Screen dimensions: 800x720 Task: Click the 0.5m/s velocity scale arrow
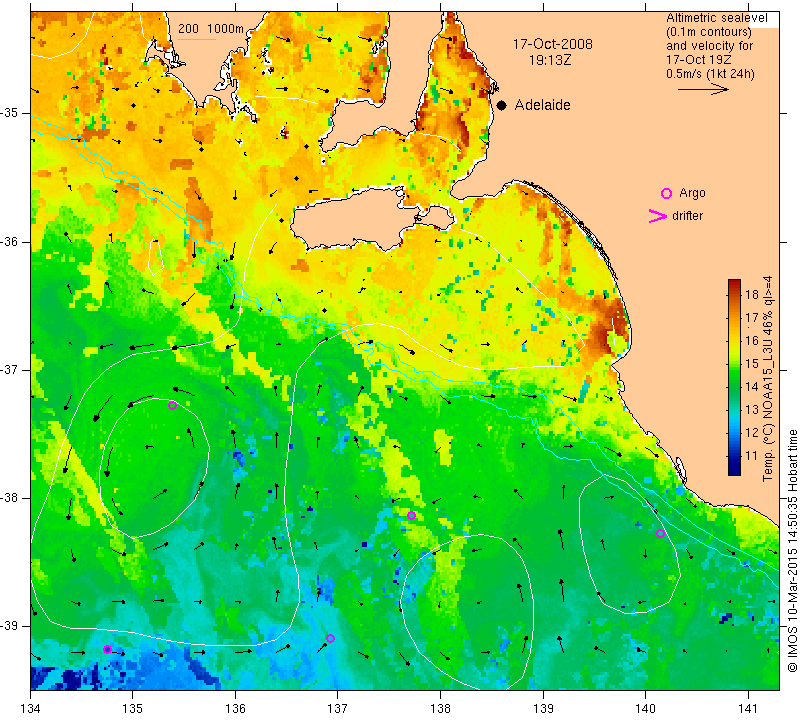click(x=703, y=89)
